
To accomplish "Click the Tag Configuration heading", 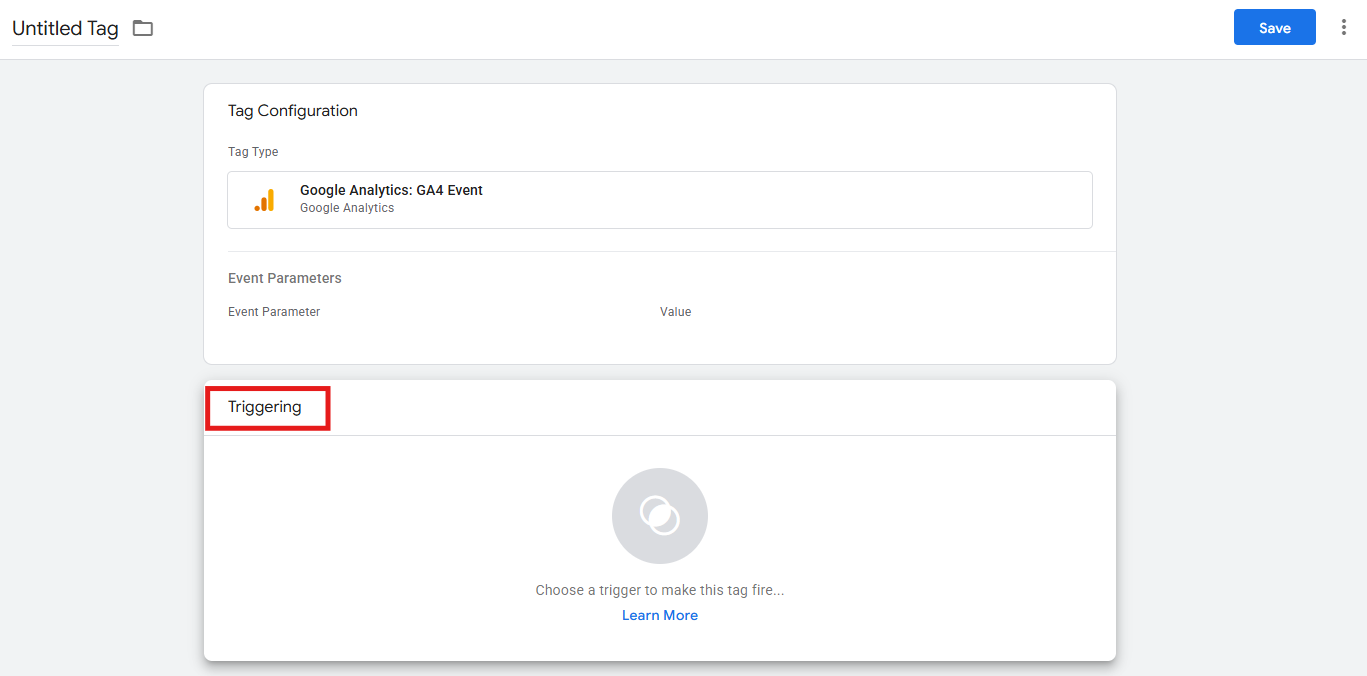I will point(293,111).
